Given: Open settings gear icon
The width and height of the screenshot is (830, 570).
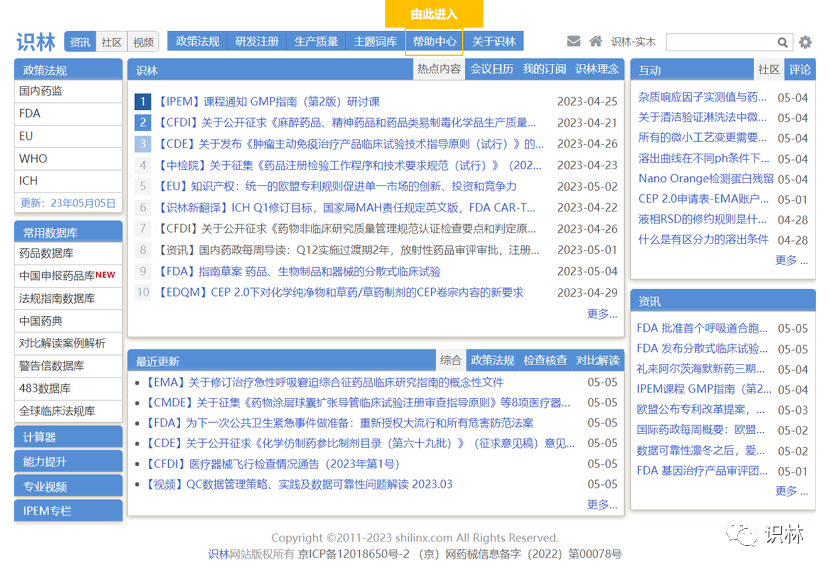Looking at the screenshot, I should pyautogui.click(x=805, y=42).
